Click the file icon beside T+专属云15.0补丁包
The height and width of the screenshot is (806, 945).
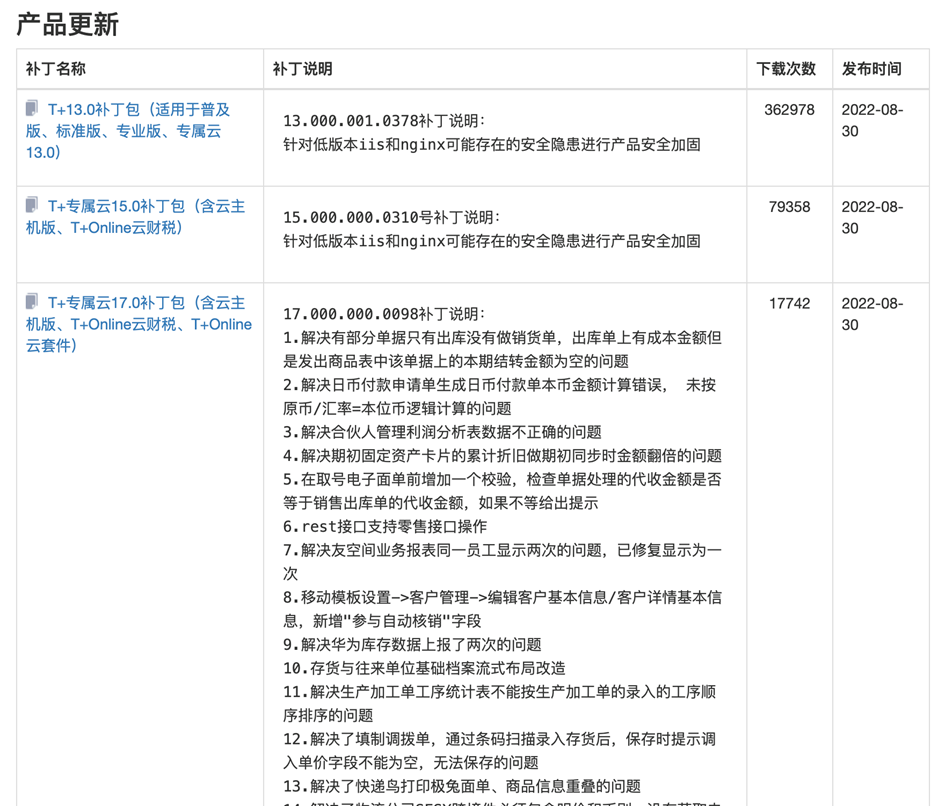(32, 205)
